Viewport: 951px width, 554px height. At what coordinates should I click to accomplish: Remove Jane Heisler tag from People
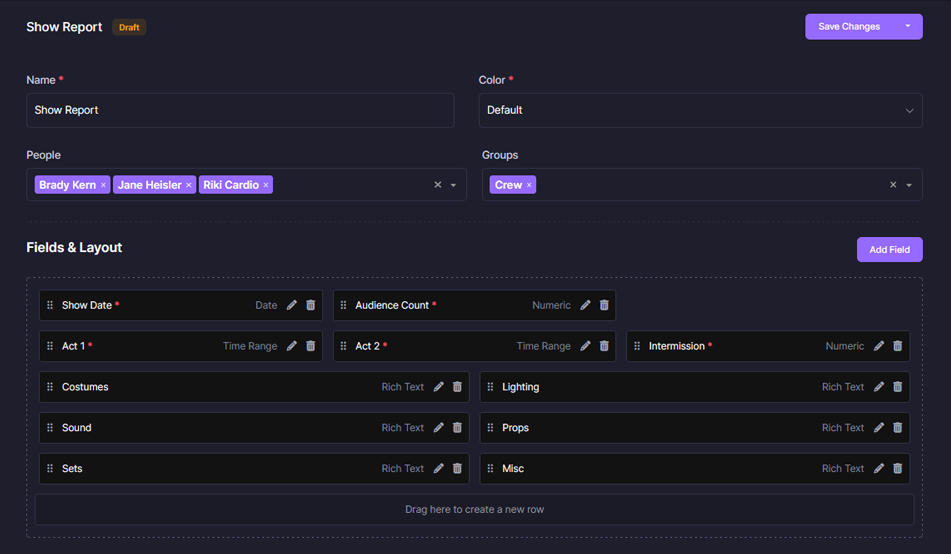[x=189, y=185]
